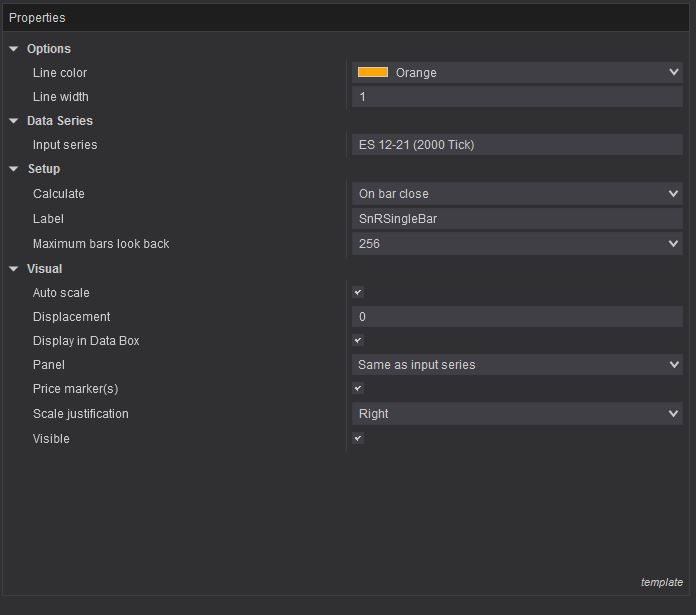The height and width of the screenshot is (615, 696).
Task: Disable the Price marker(s) checkbox
Action: [x=358, y=389]
